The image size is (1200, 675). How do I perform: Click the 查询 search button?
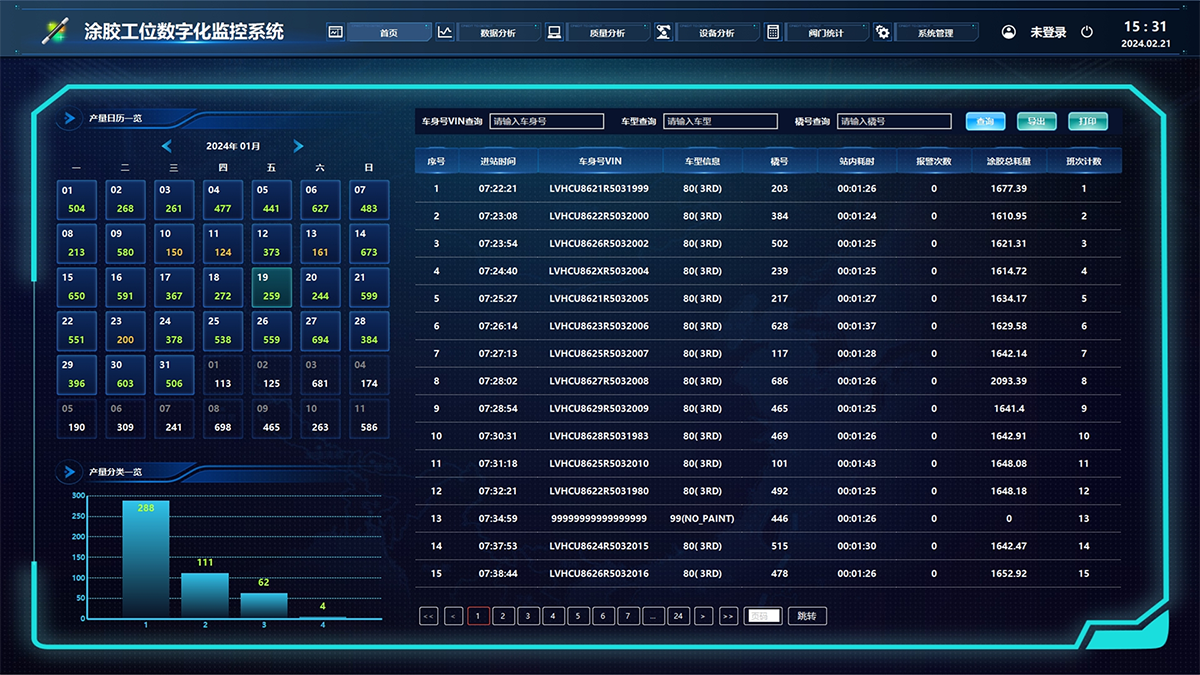985,121
